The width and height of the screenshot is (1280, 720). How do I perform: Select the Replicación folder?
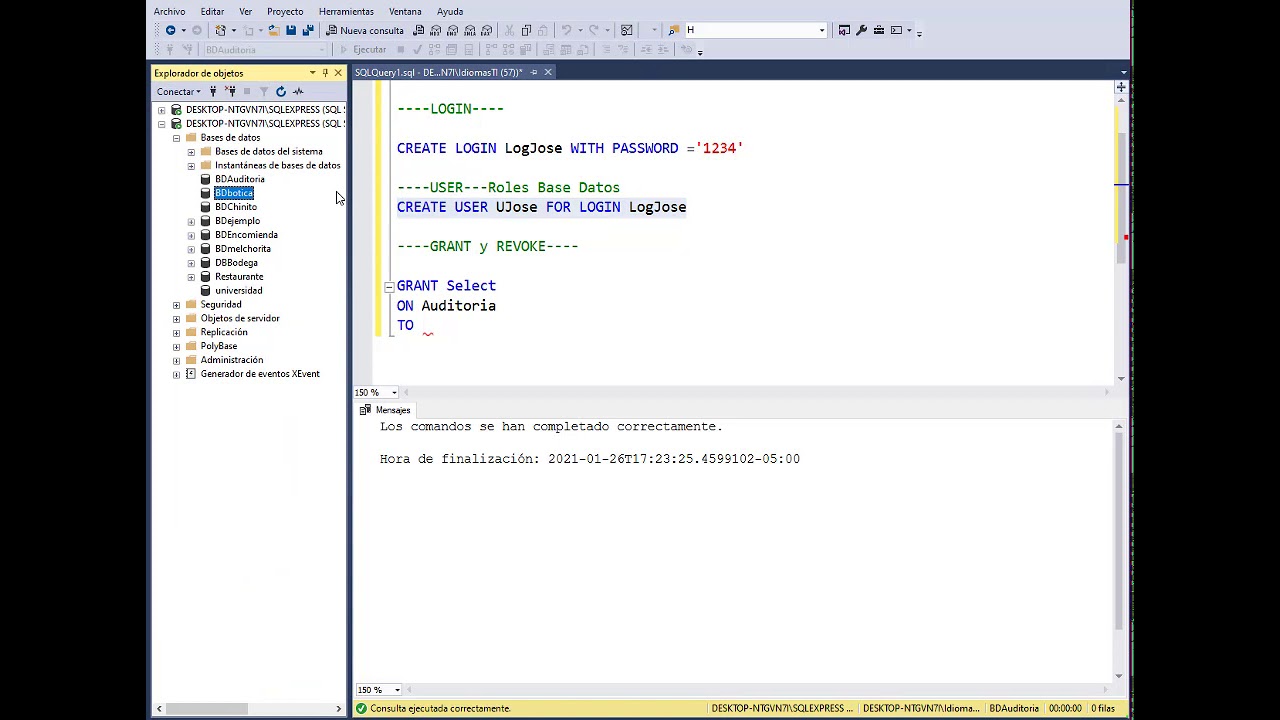pyautogui.click(x=224, y=332)
